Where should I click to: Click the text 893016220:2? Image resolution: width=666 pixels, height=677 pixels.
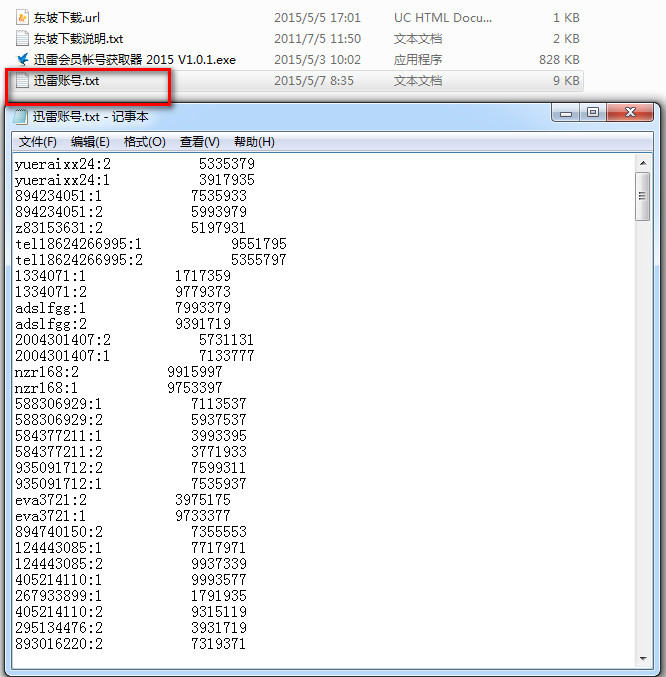coord(59,644)
